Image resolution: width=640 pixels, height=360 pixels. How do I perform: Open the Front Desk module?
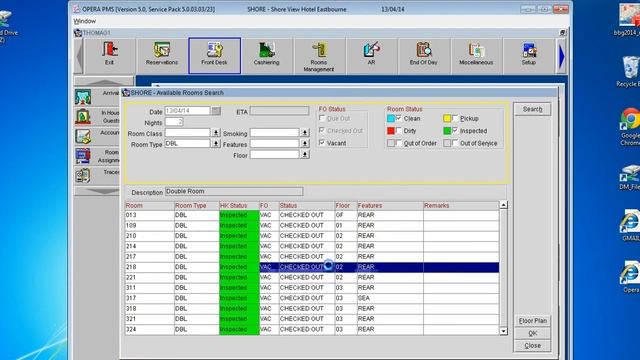(214, 56)
